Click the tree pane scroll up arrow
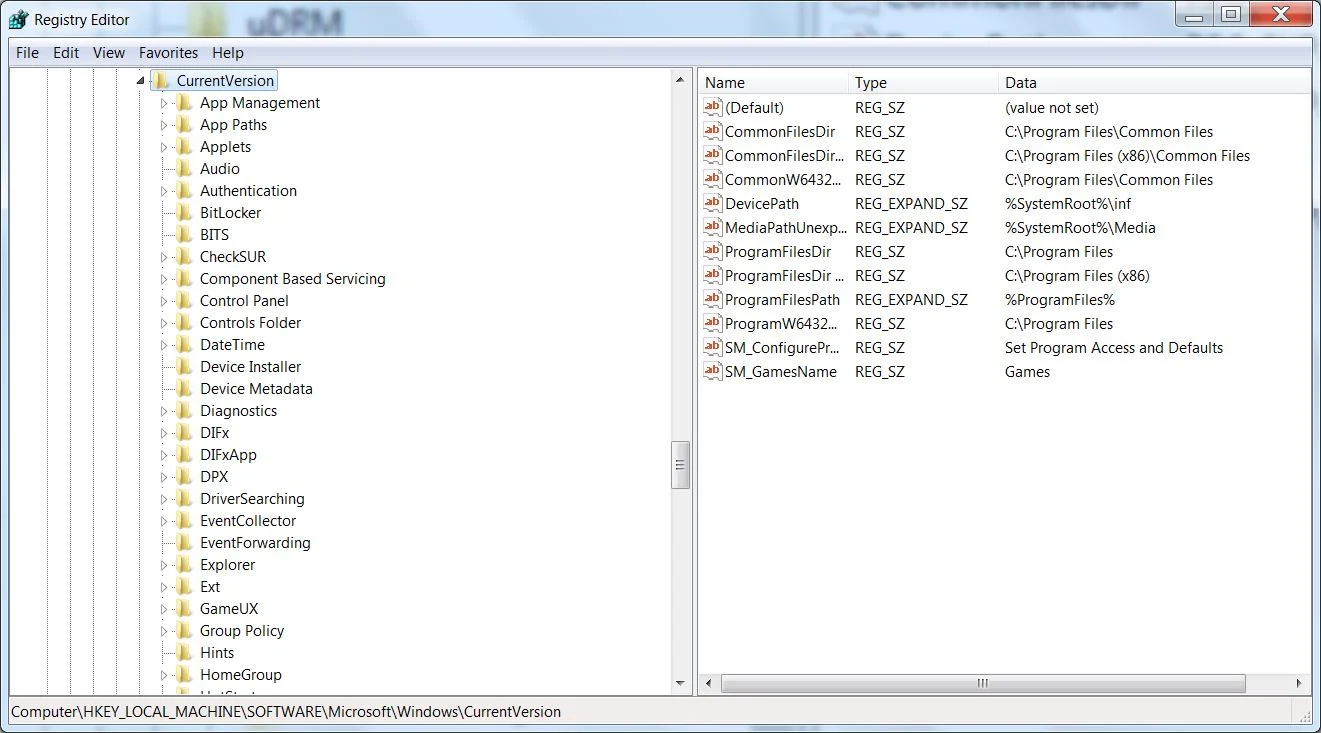This screenshot has height=733, width=1321. (681, 80)
